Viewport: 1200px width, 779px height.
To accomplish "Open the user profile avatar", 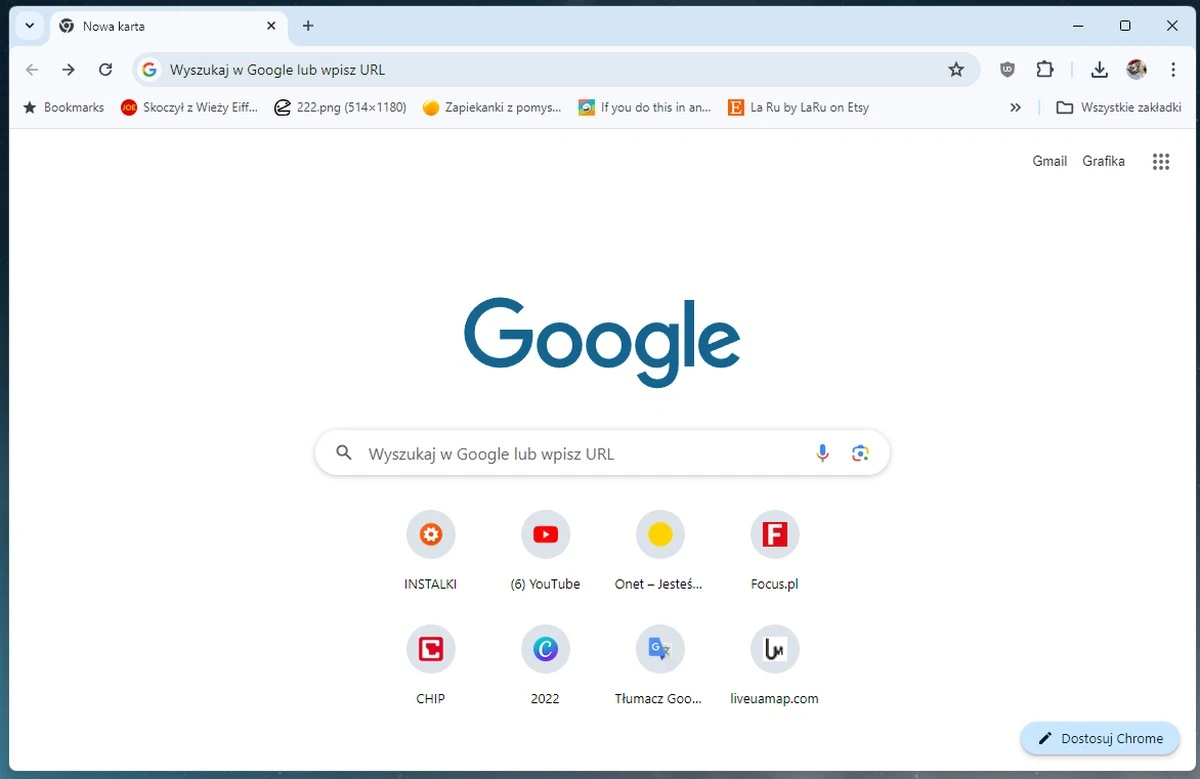I will point(1136,69).
